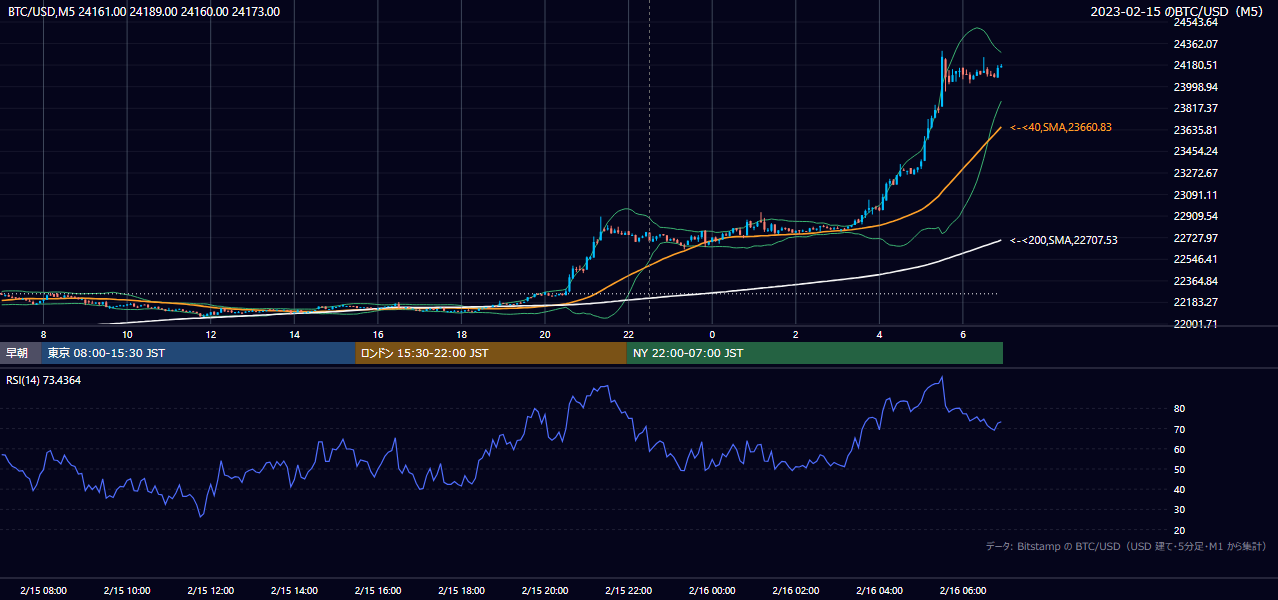The image size is (1278, 600).
Task: Click hour label 14 below price chart
Action: pos(294,334)
